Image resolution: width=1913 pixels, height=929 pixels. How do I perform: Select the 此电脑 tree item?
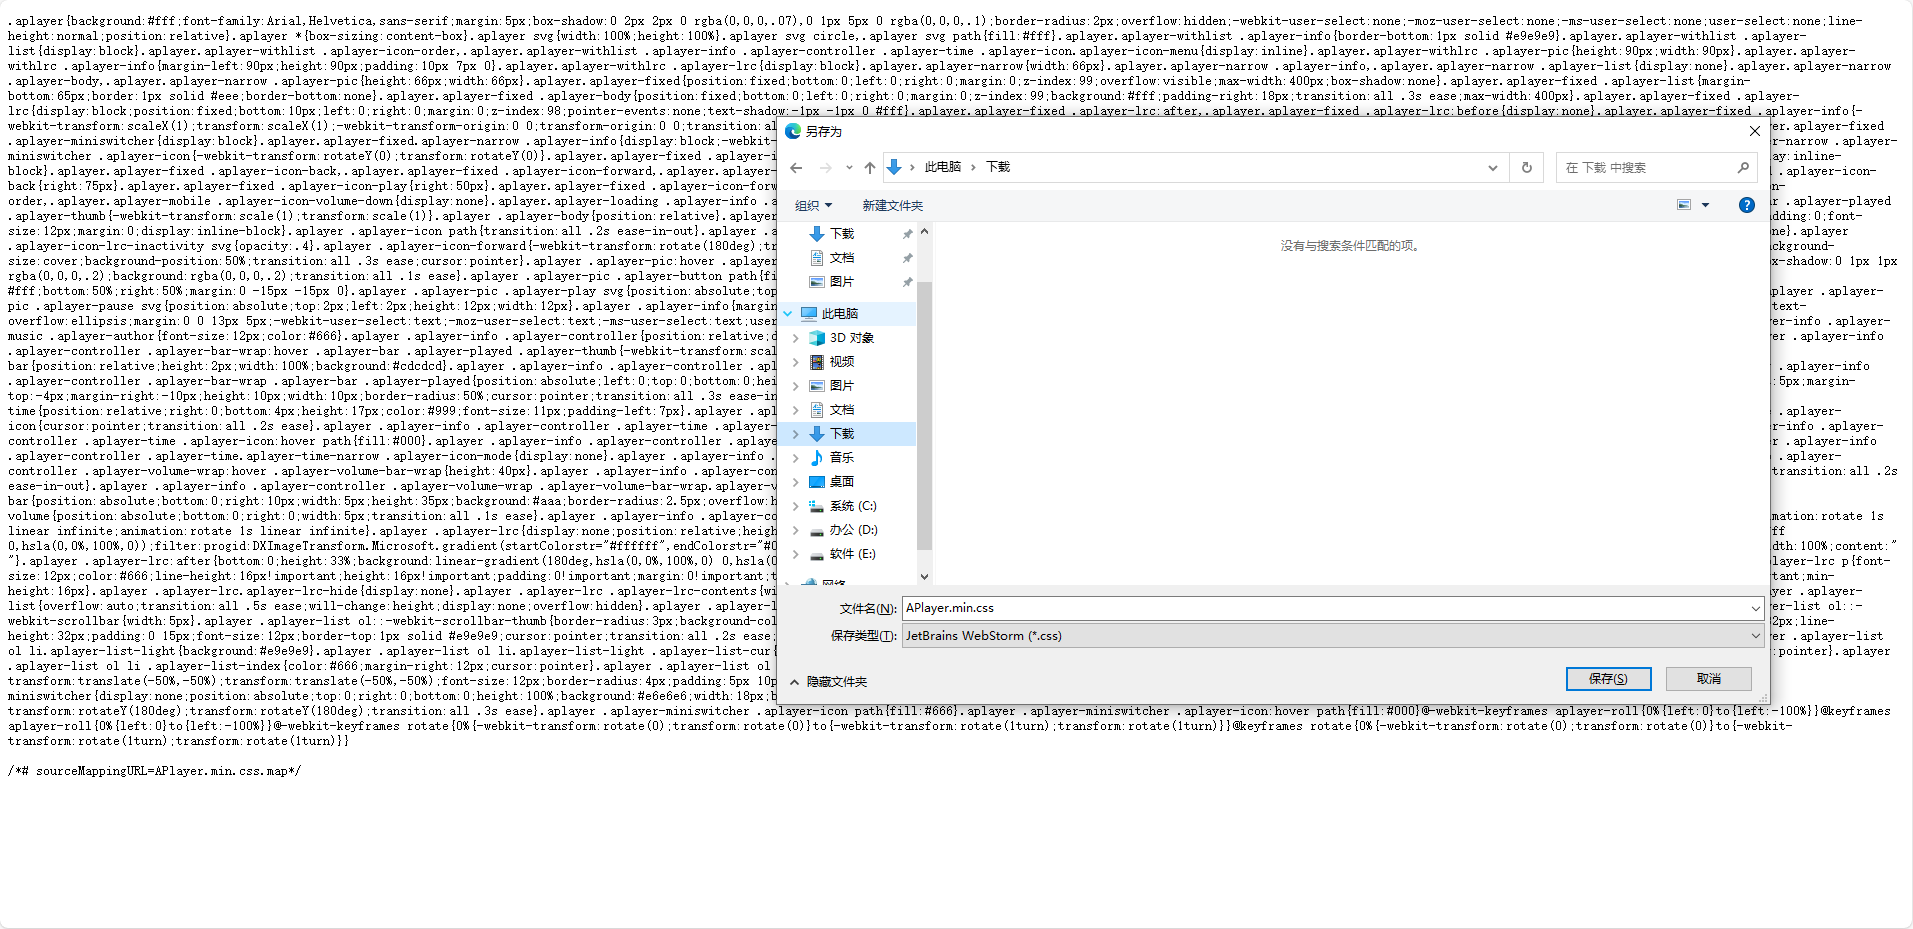(839, 314)
